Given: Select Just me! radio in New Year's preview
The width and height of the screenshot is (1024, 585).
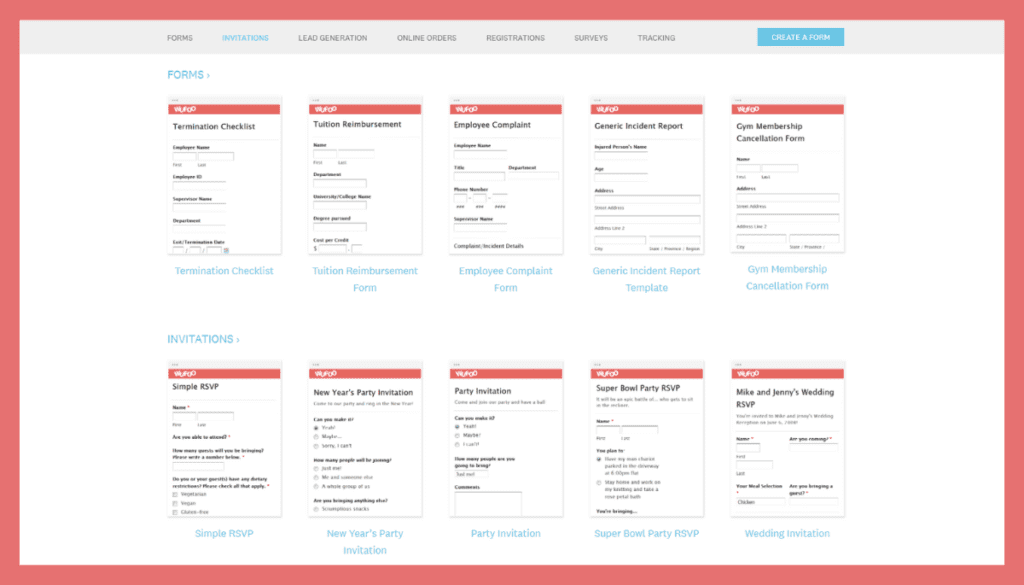Looking at the screenshot, I should tap(316, 469).
